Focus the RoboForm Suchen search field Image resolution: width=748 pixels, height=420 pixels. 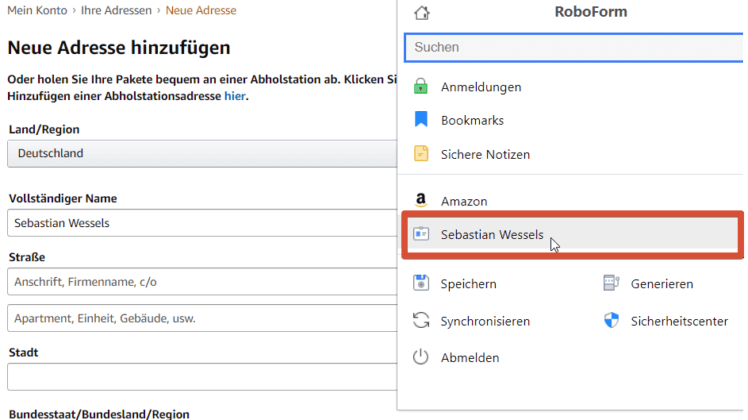[573, 47]
